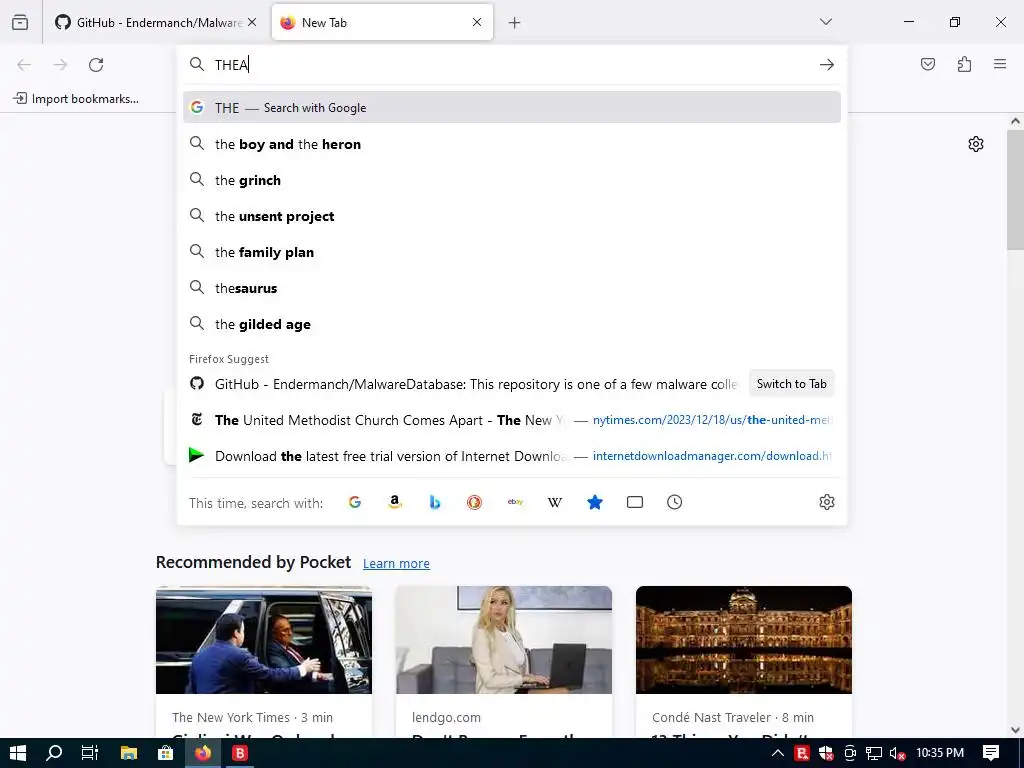The width and height of the screenshot is (1024, 768).
Task: Click the page vertical scrollbar thumb
Action: [1015, 189]
